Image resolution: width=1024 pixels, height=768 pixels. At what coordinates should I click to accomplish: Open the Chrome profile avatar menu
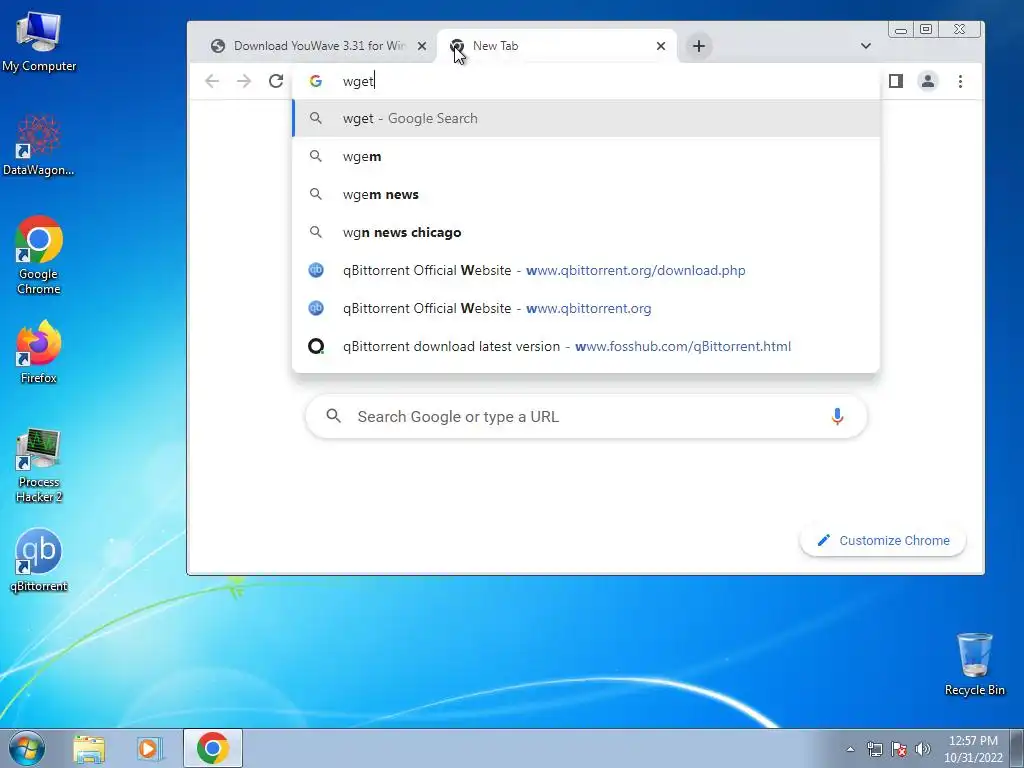pyautogui.click(x=927, y=81)
